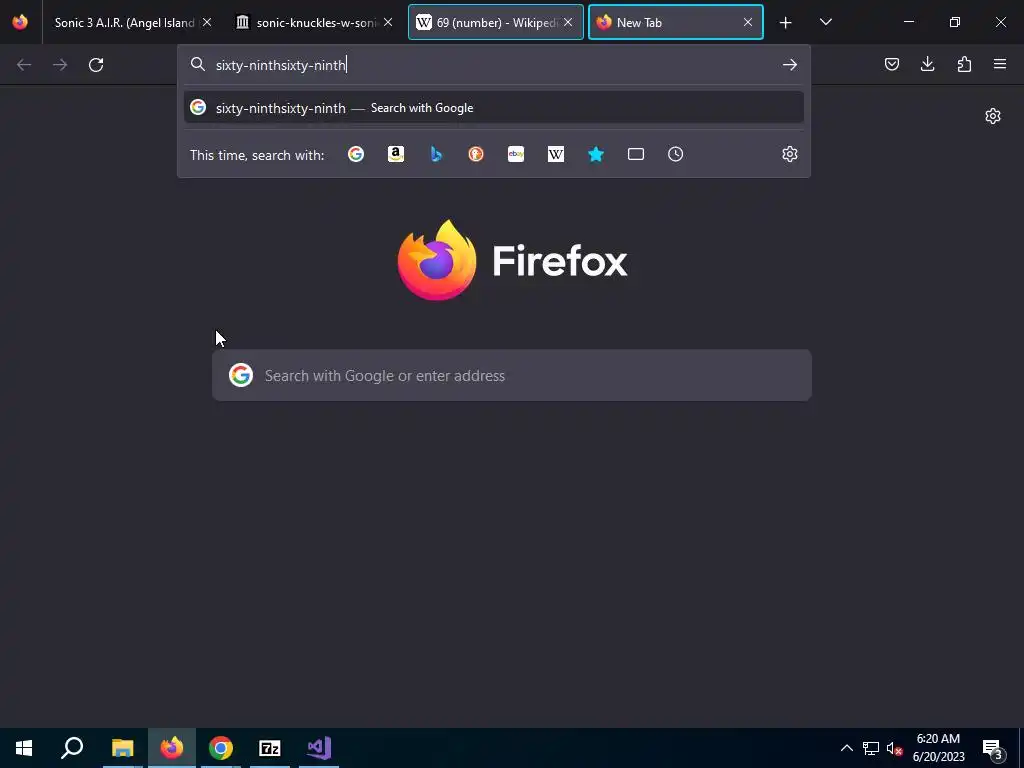The image size is (1024, 768).
Task: Open Firefox View pinned tab
Action: (20, 22)
